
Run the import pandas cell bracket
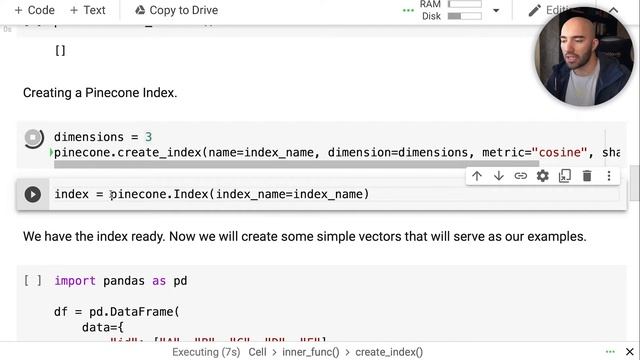point(33,281)
